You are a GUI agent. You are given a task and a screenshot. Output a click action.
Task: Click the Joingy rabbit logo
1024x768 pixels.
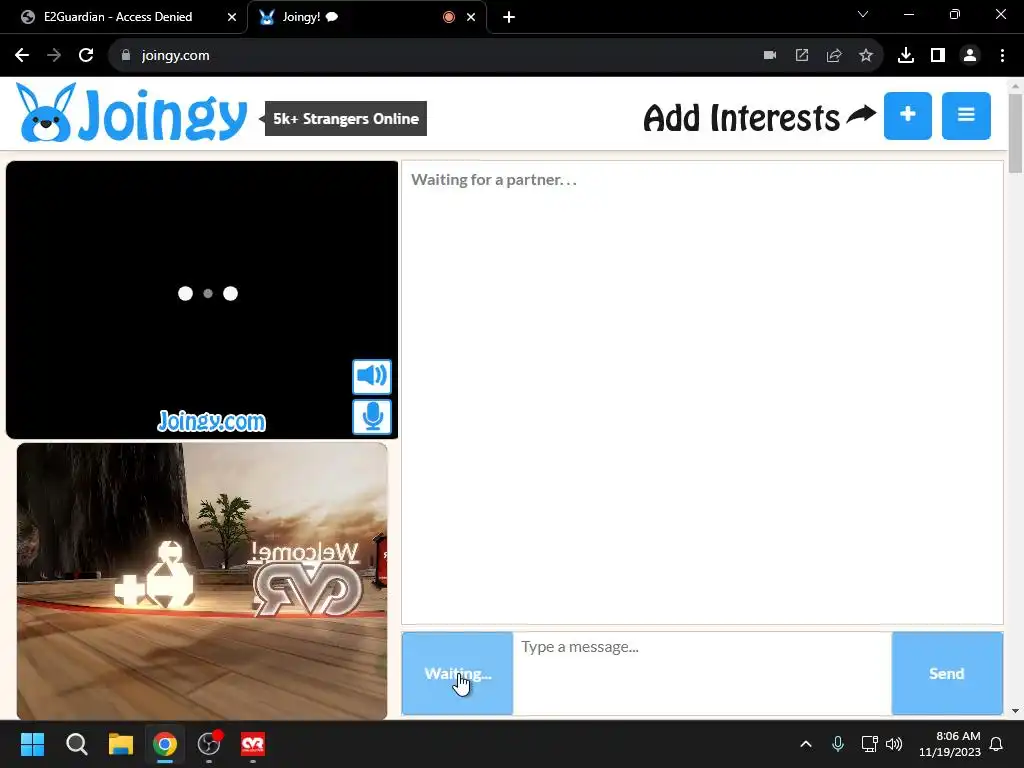(x=131, y=112)
